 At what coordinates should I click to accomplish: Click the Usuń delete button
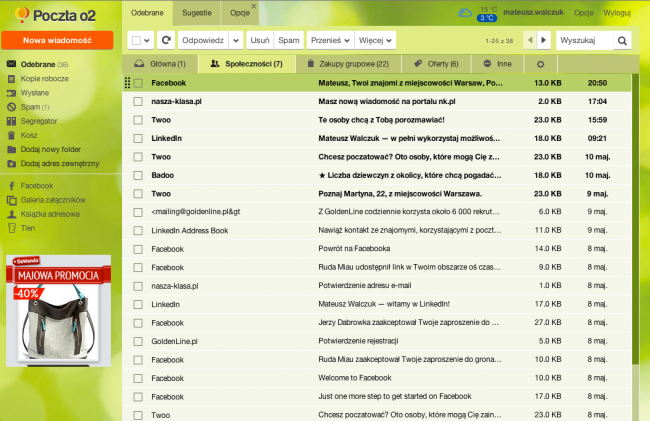pos(260,41)
